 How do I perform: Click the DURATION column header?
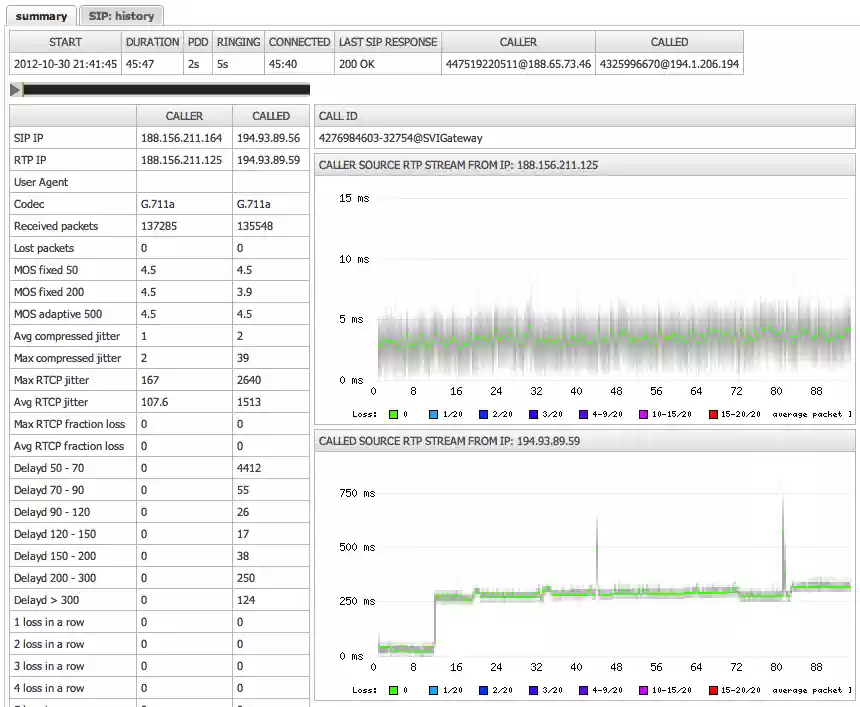153,42
